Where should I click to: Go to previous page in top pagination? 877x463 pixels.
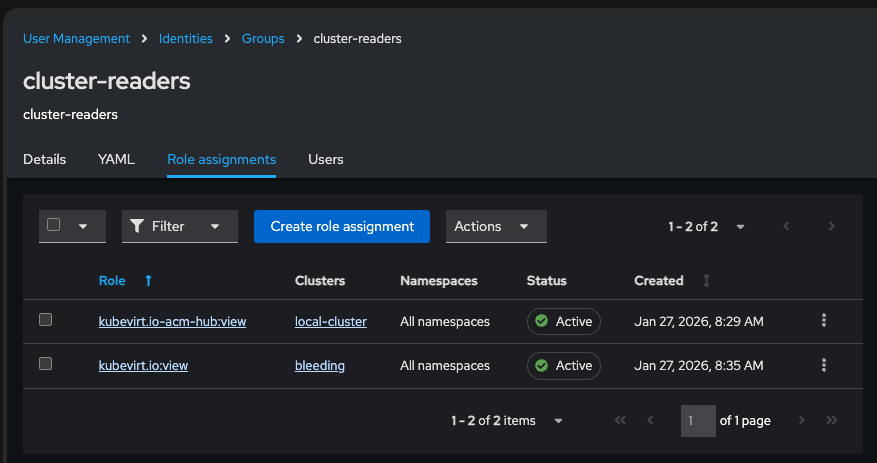[787, 227]
